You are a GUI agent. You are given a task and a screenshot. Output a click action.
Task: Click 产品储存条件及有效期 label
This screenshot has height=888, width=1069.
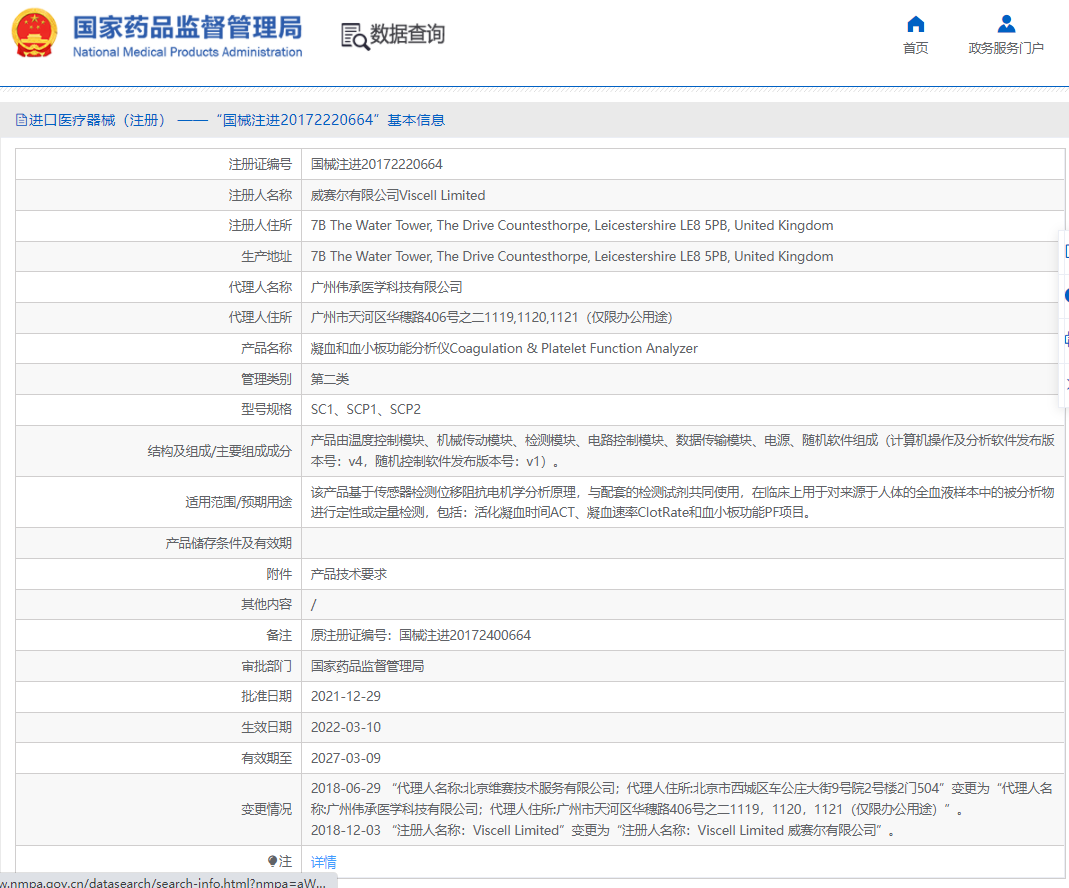[x=228, y=543]
